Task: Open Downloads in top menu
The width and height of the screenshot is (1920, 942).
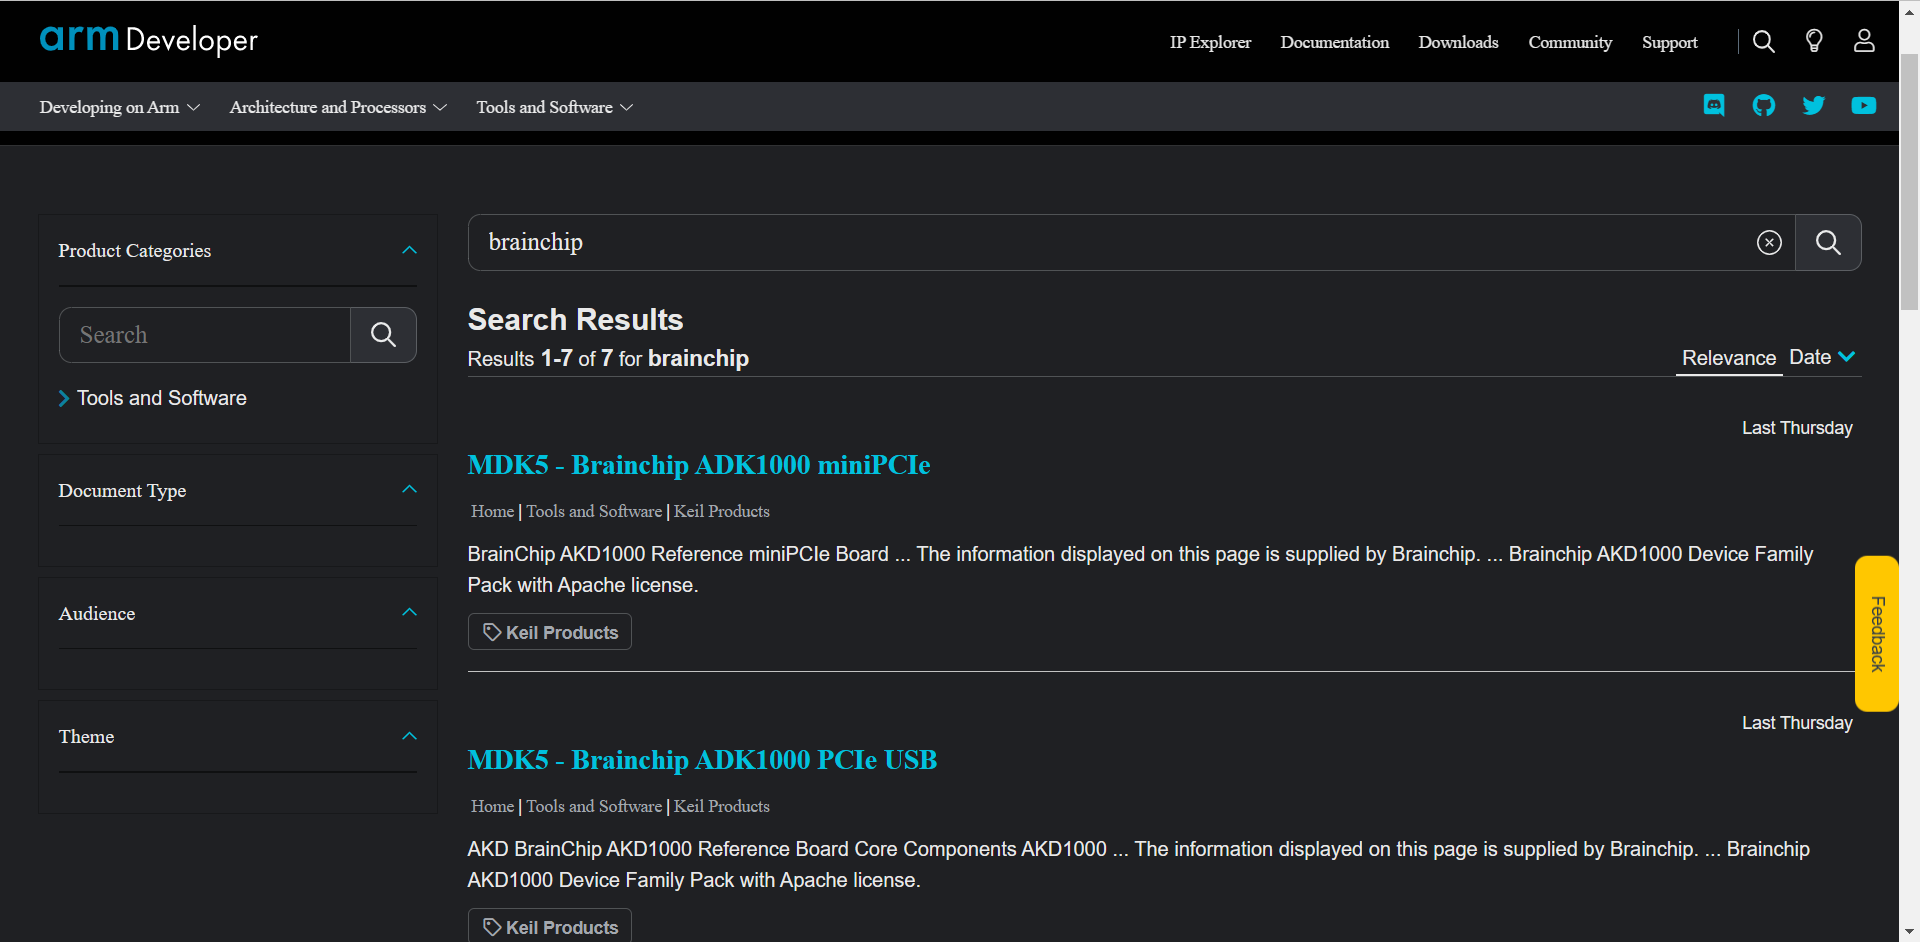Action: pos(1458,42)
